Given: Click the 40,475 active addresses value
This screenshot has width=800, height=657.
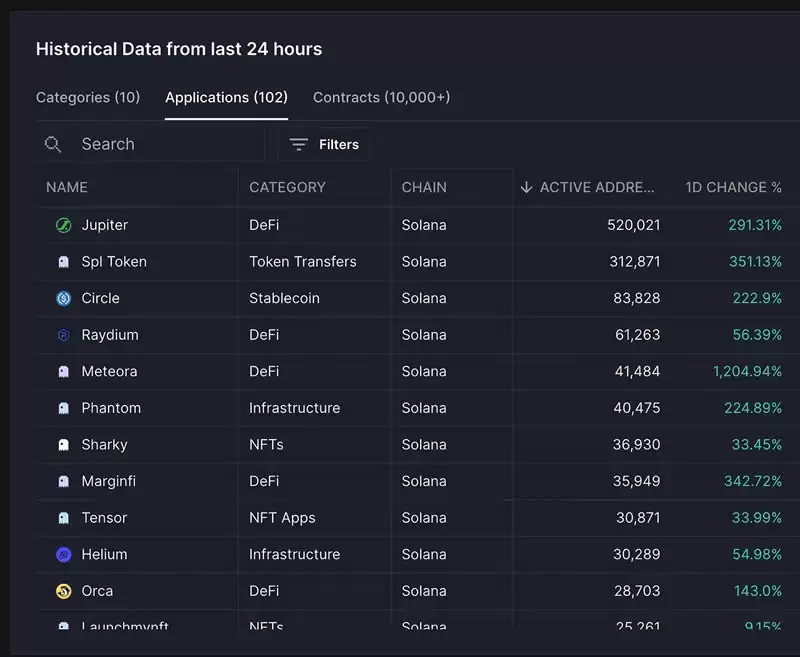Looking at the screenshot, I should (x=637, y=408).
